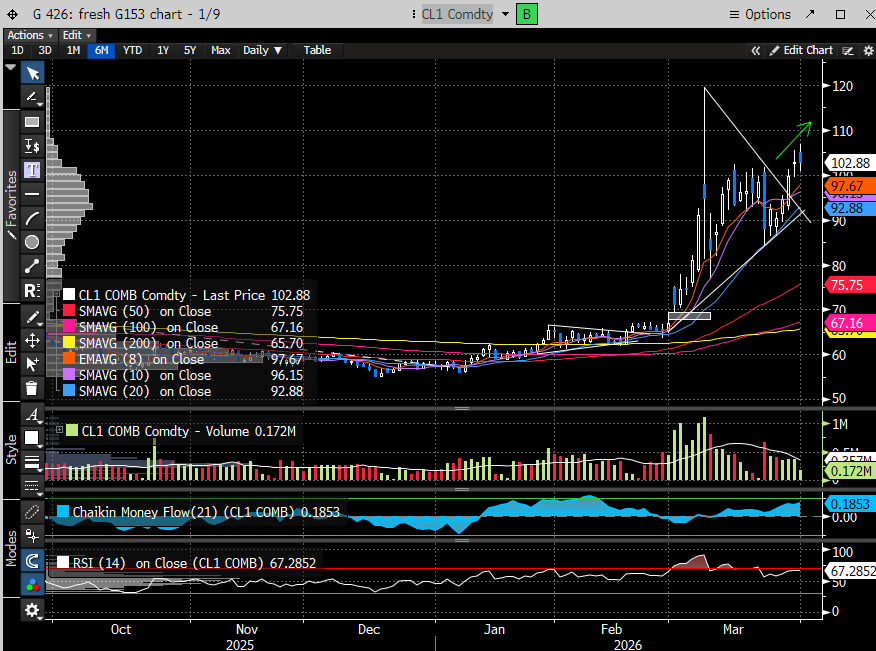This screenshot has height=651, width=876.
Task: Open the font style A tool
Action: point(32,414)
